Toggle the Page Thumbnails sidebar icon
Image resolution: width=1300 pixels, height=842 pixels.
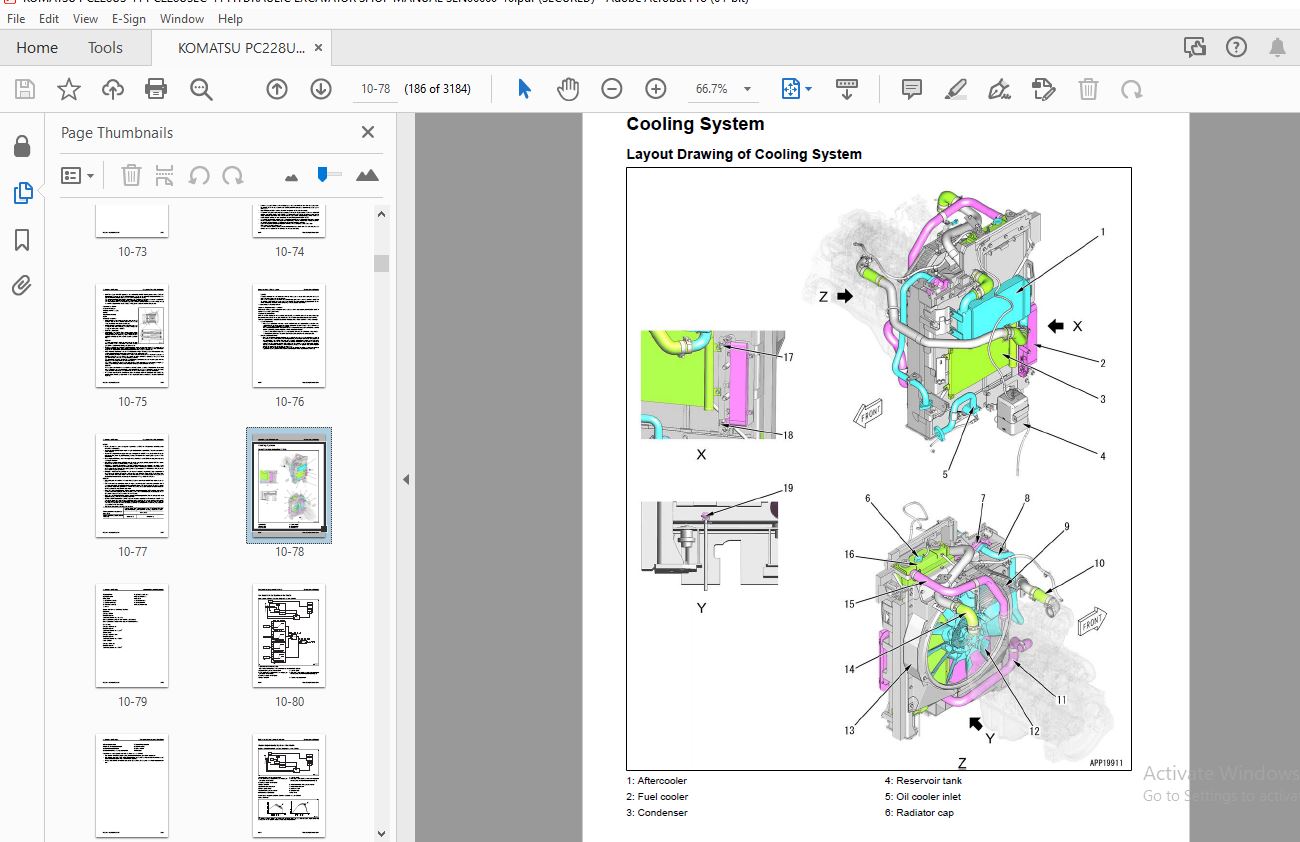tap(22, 193)
